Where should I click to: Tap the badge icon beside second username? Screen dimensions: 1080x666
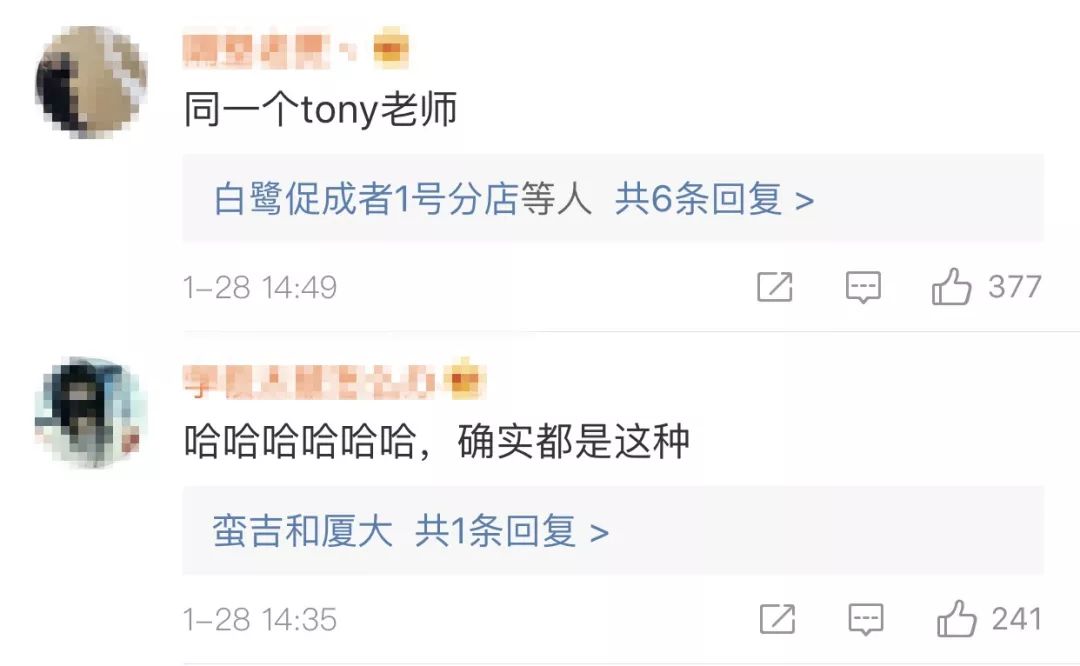pyautogui.click(x=465, y=379)
